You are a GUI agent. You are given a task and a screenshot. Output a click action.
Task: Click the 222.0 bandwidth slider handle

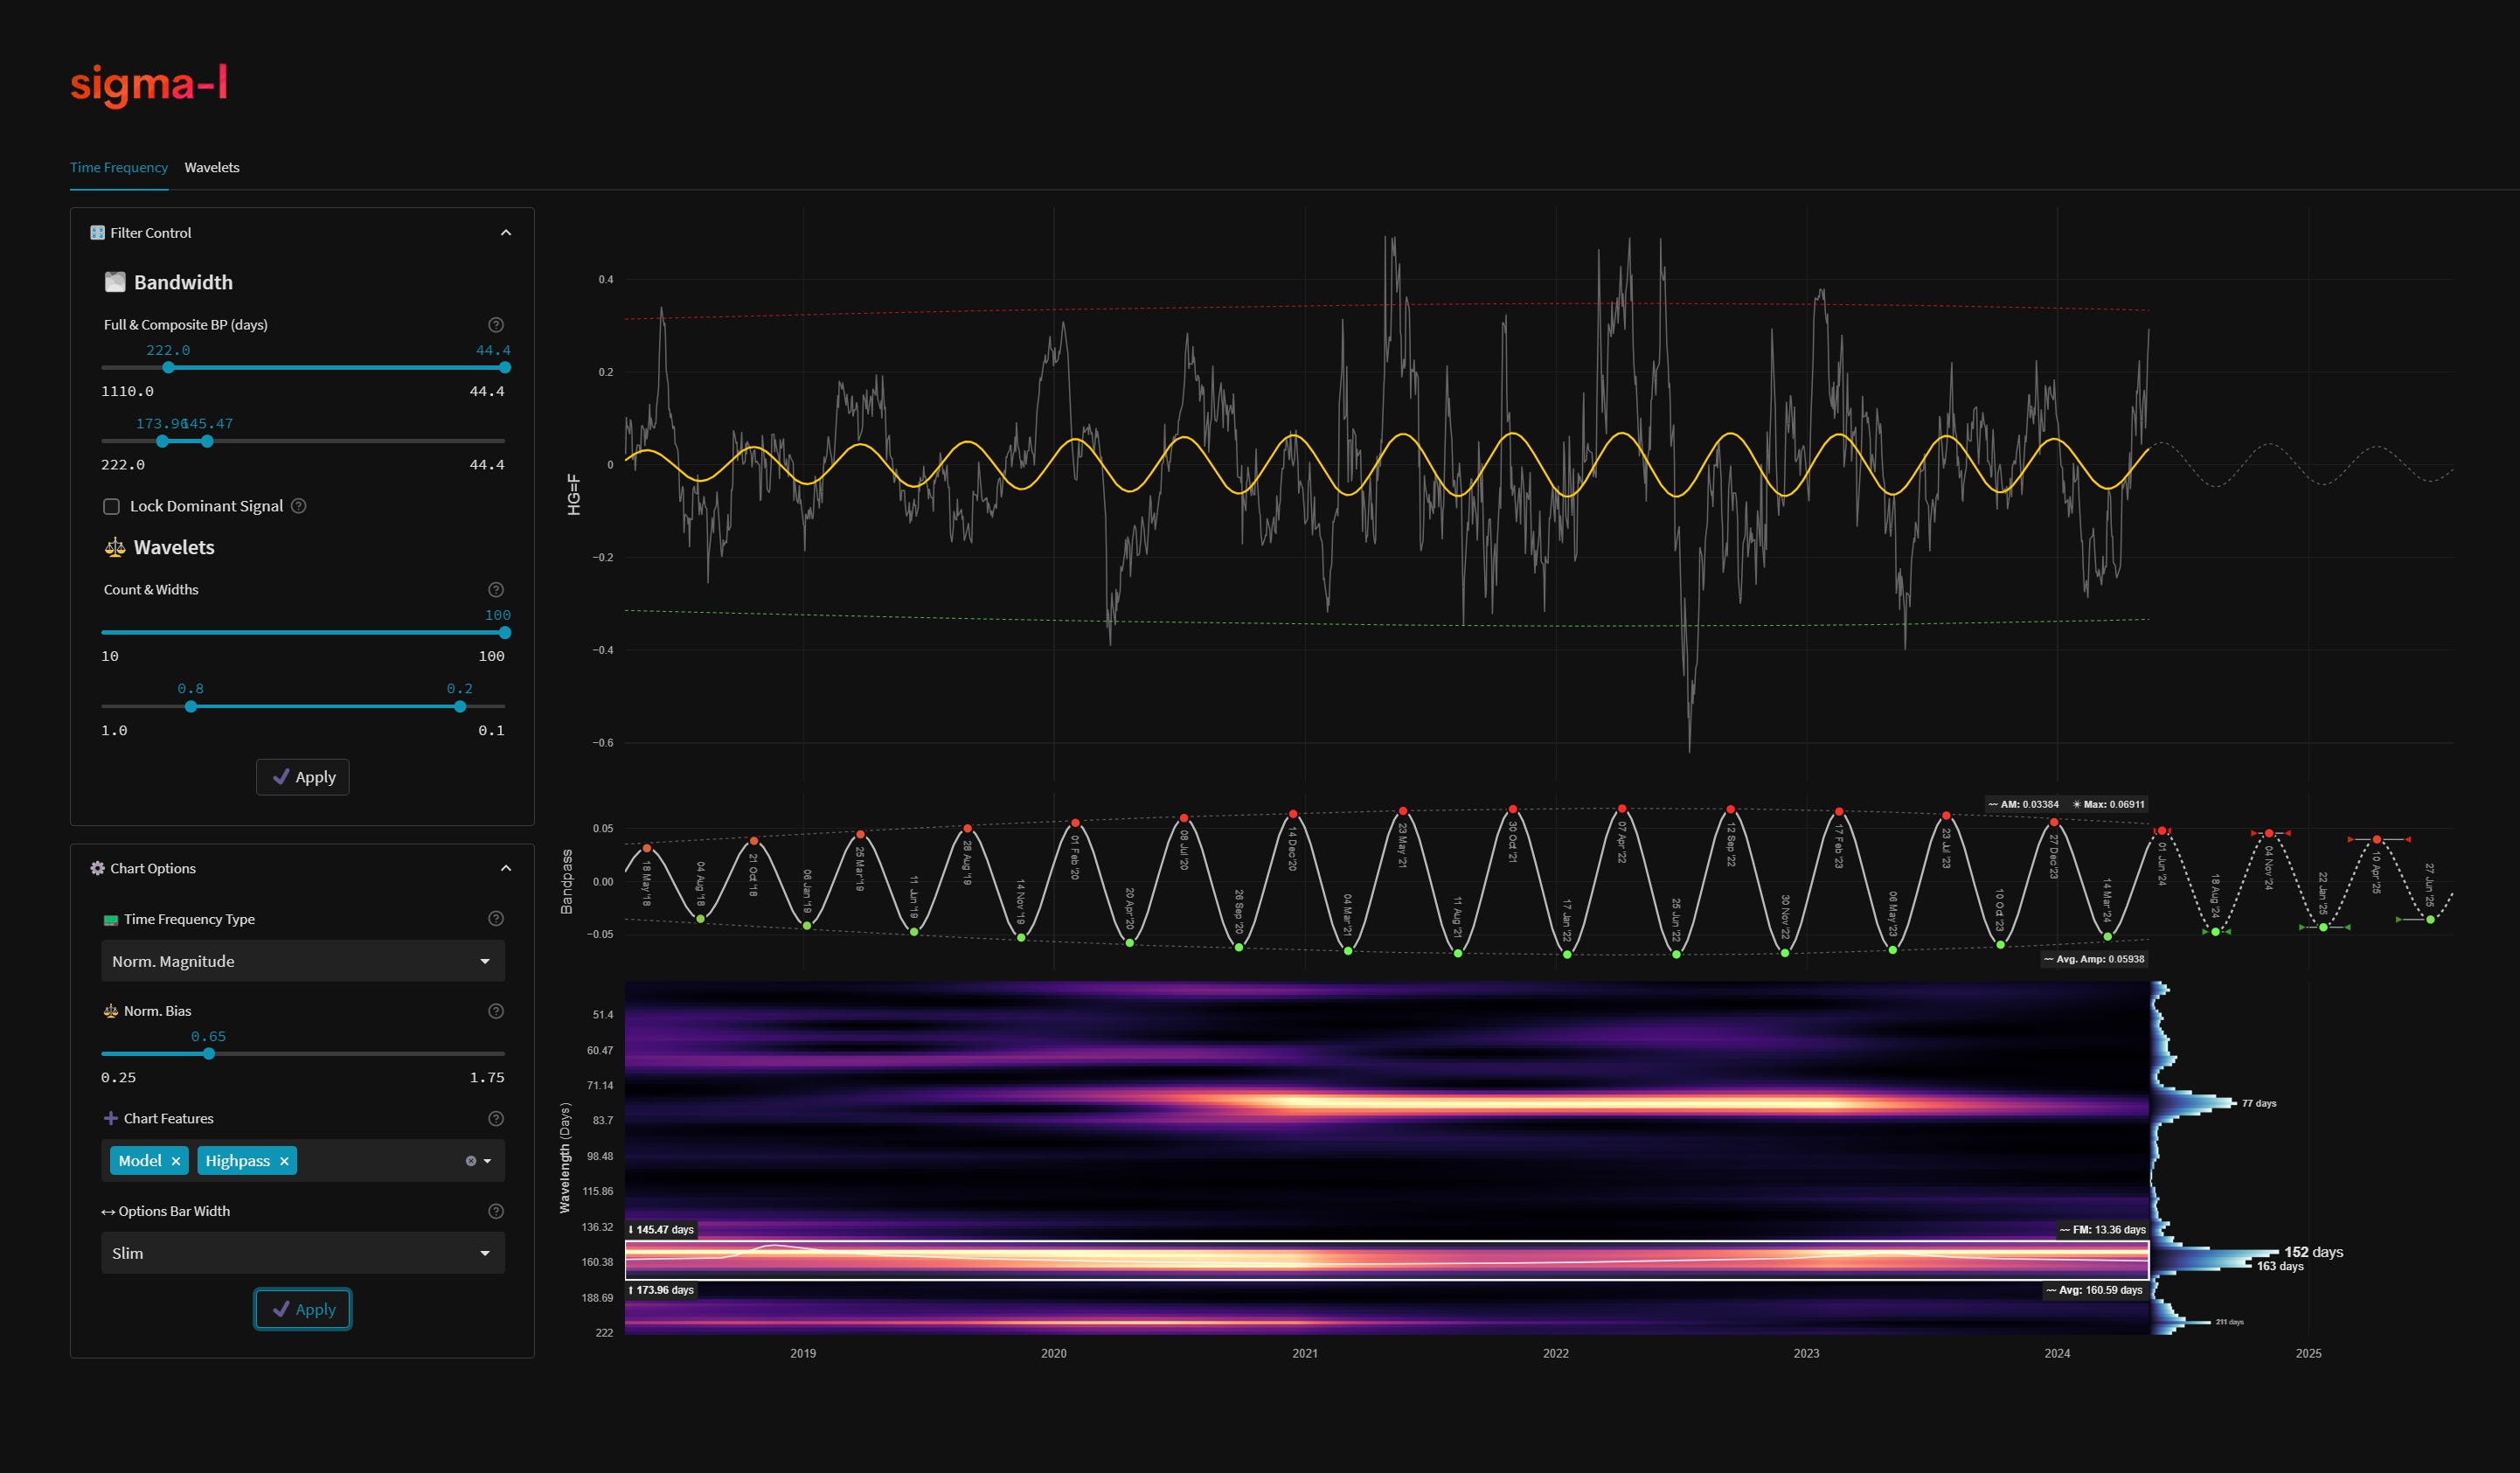(168, 368)
